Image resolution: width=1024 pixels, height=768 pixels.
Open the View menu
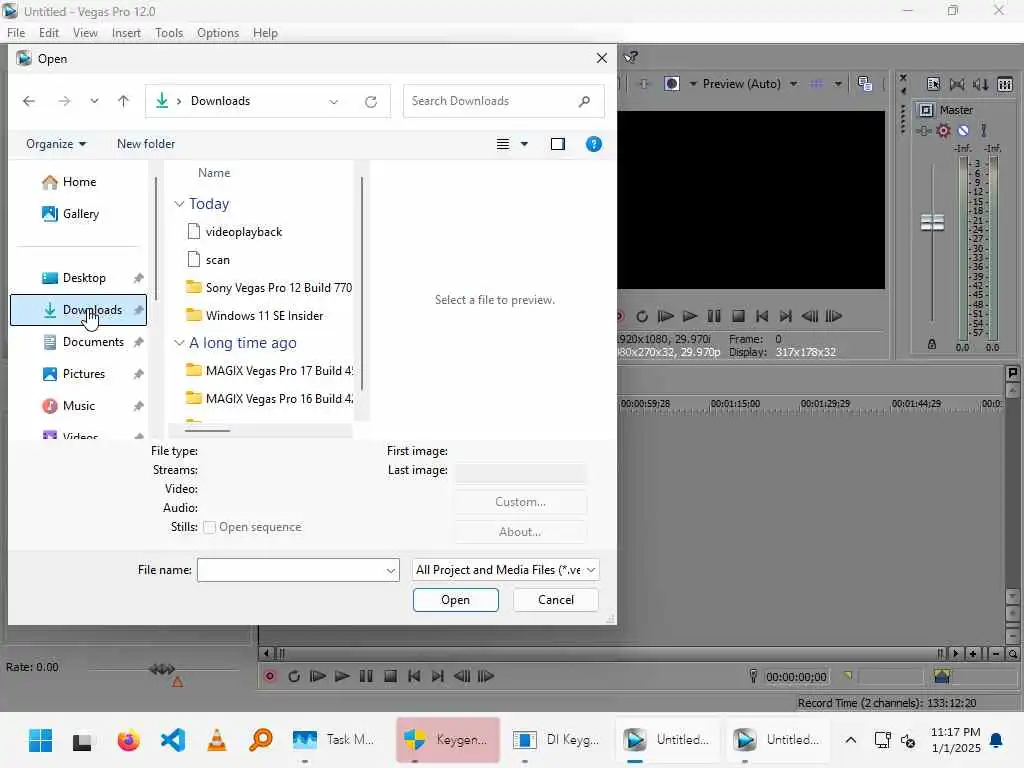tap(86, 33)
